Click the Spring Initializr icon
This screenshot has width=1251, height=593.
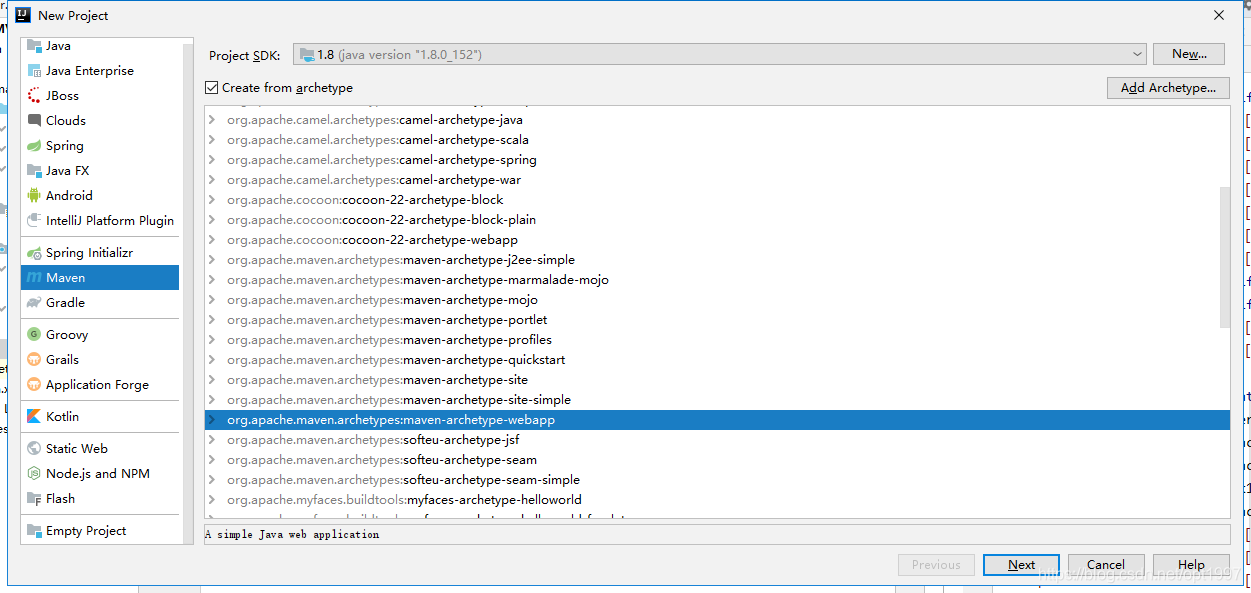pyautogui.click(x=34, y=253)
